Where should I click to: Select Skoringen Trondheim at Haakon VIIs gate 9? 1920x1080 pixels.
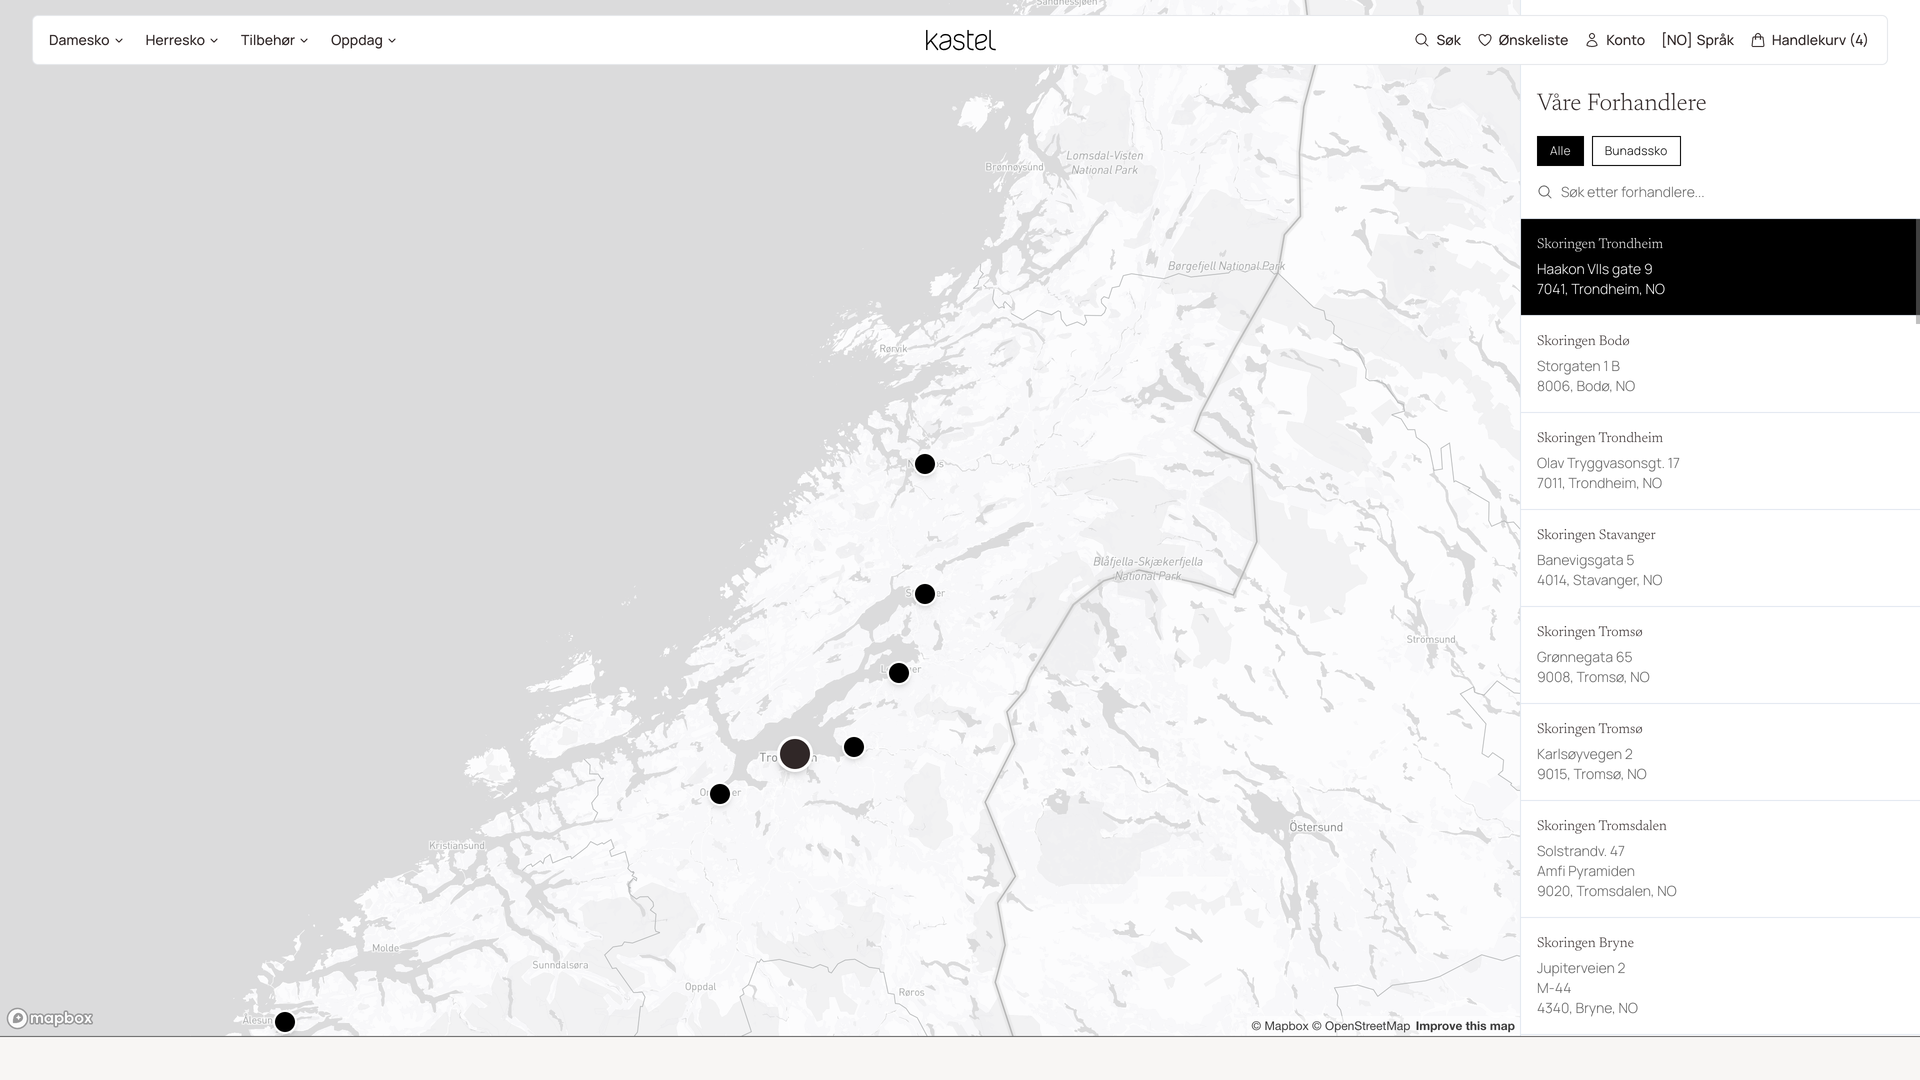click(x=1718, y=267)
